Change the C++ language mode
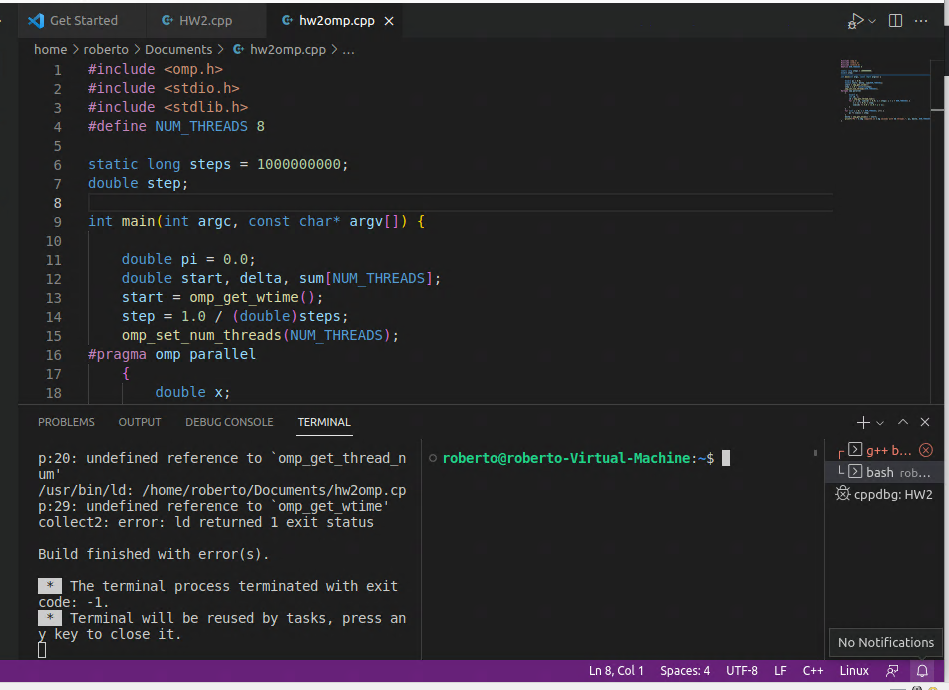The width and height of the screenshot is (949, 690). 812,670
